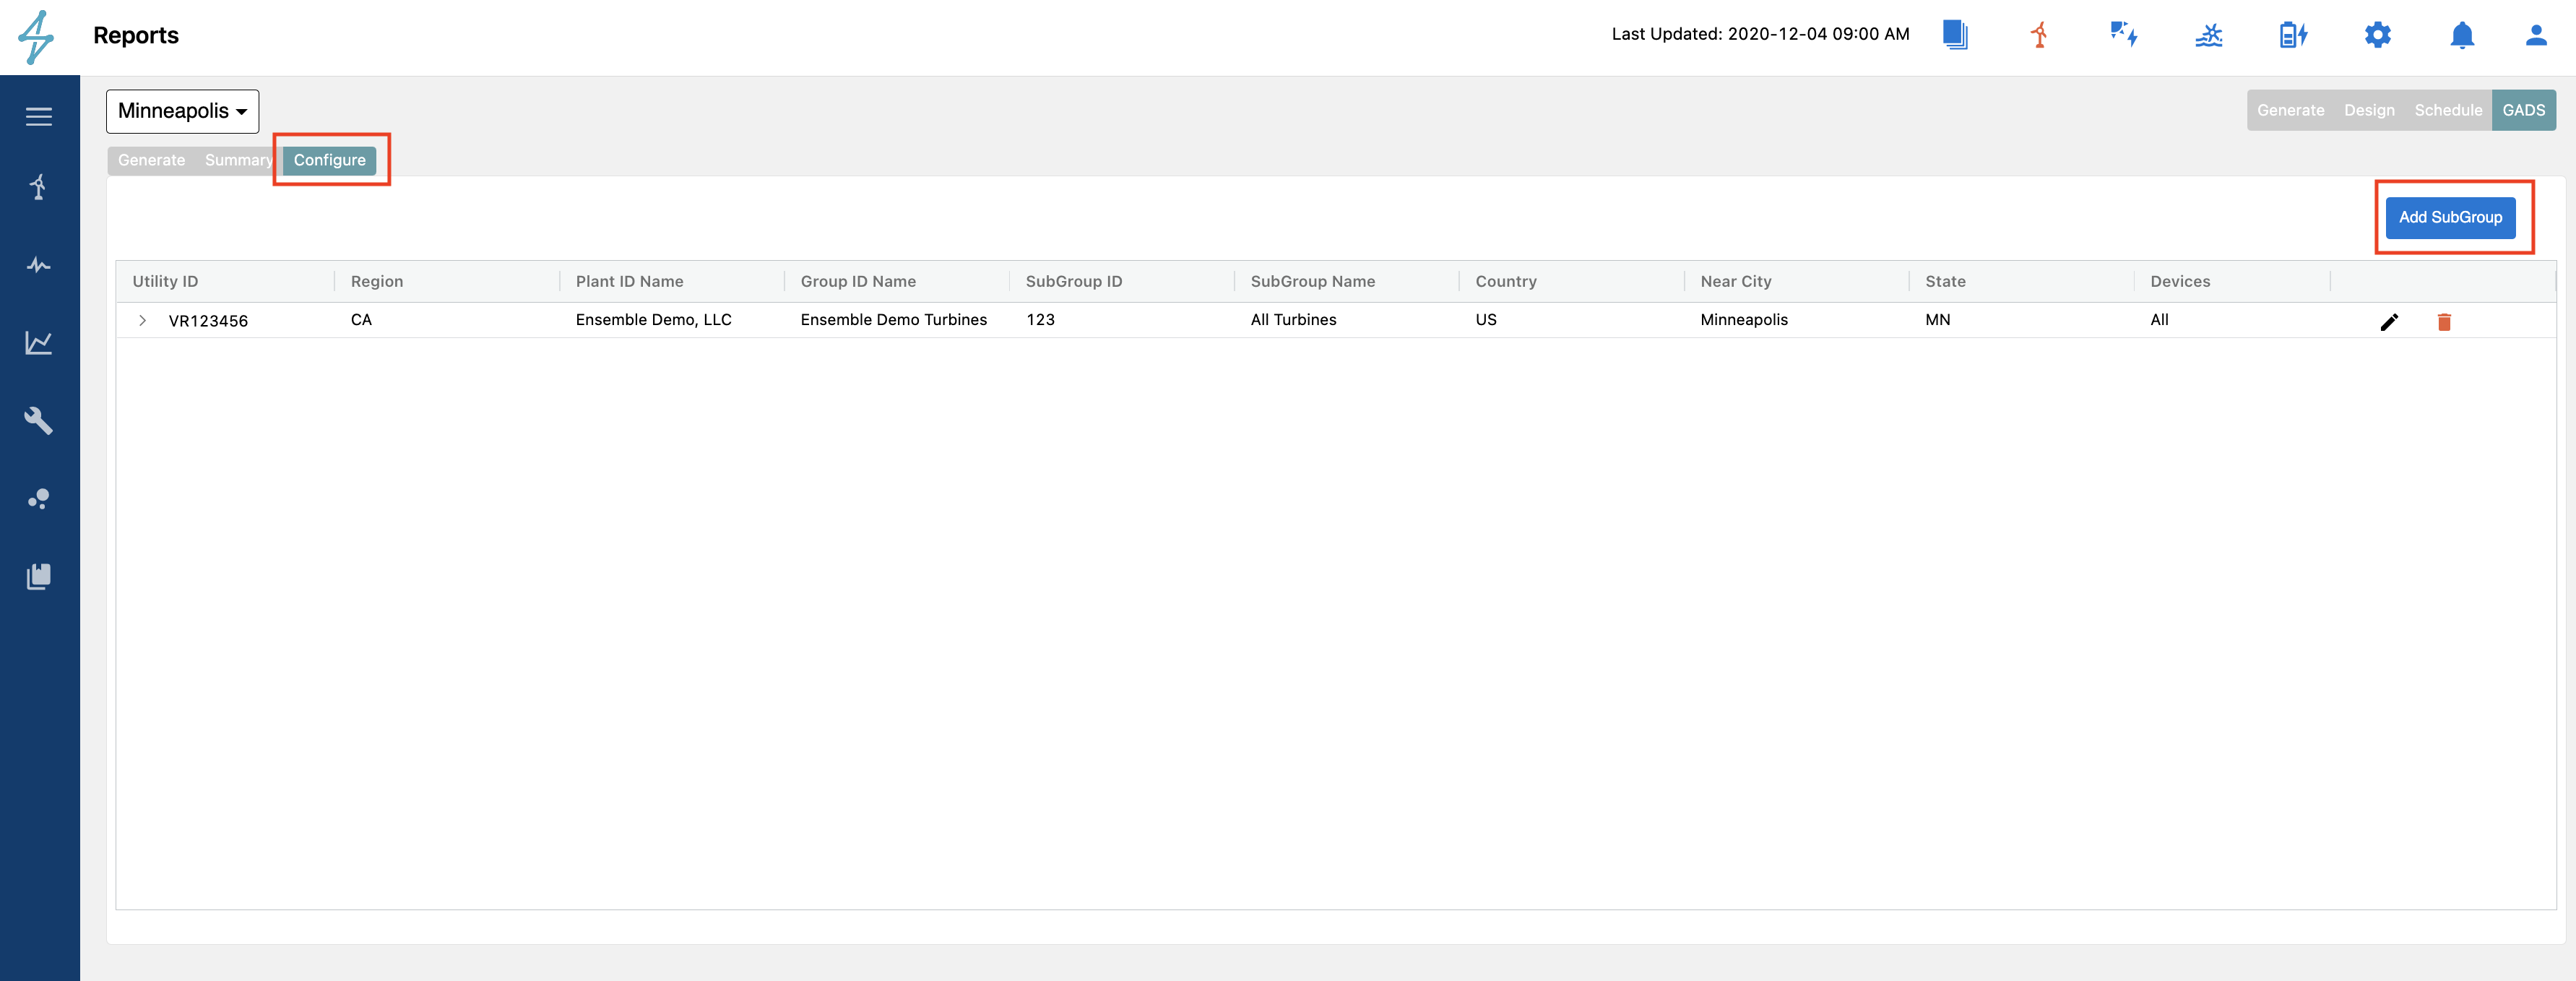2576x981 pixels.
Task: Click the Add SubGroup button
Action: pyautogui.click(x=2450, y=217)
